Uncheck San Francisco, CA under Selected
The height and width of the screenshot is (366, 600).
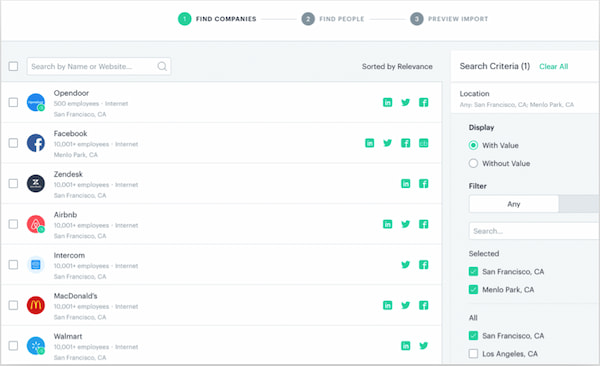[x=473, y=271]
